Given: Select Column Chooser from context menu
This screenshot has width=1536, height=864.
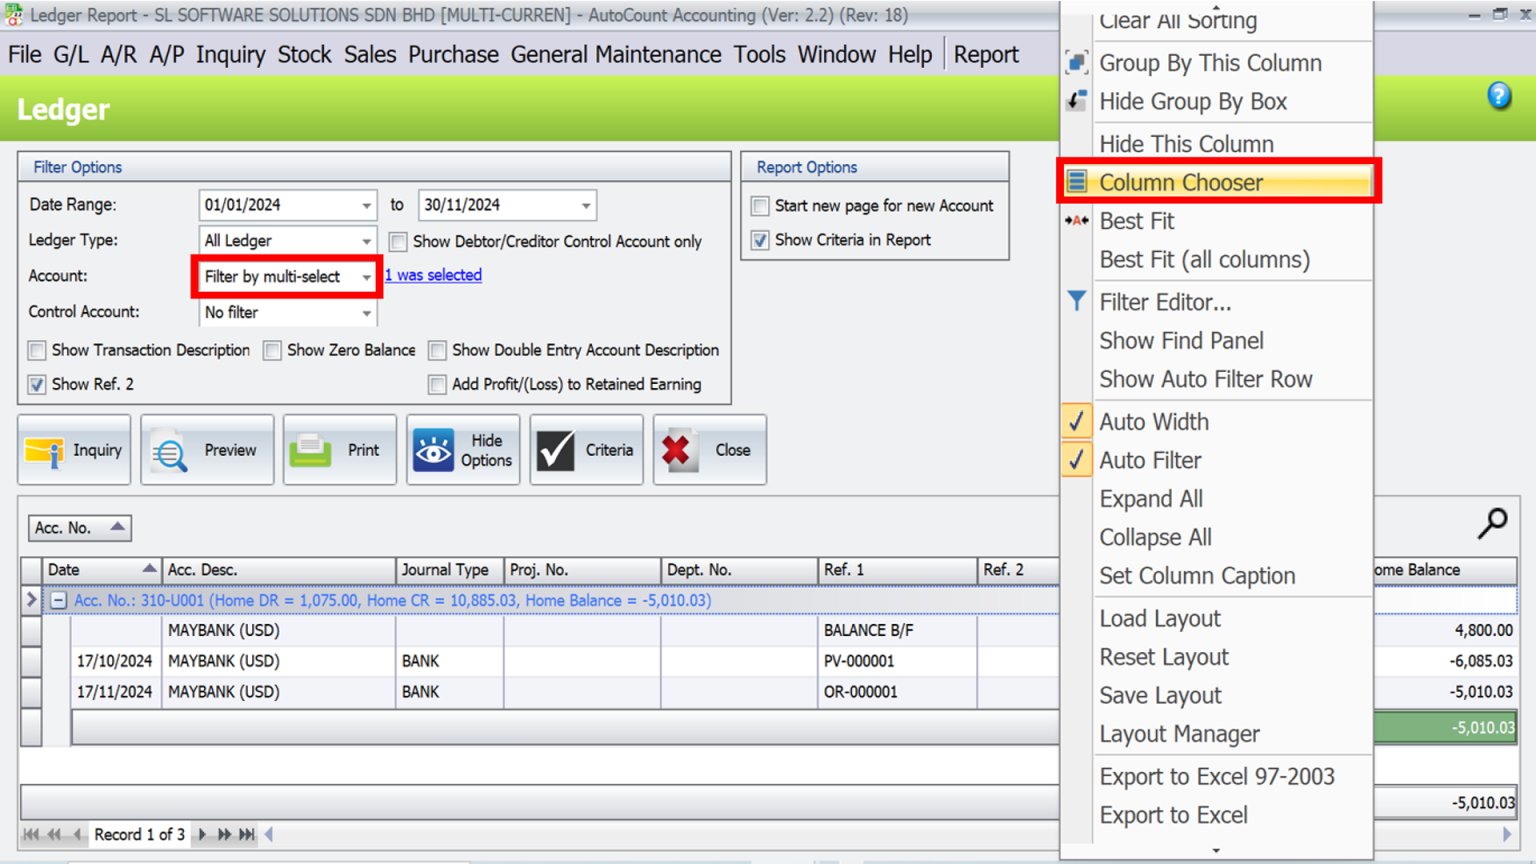Looking at the screenshot, I should pyautogui.click(x=1217, y=182).
